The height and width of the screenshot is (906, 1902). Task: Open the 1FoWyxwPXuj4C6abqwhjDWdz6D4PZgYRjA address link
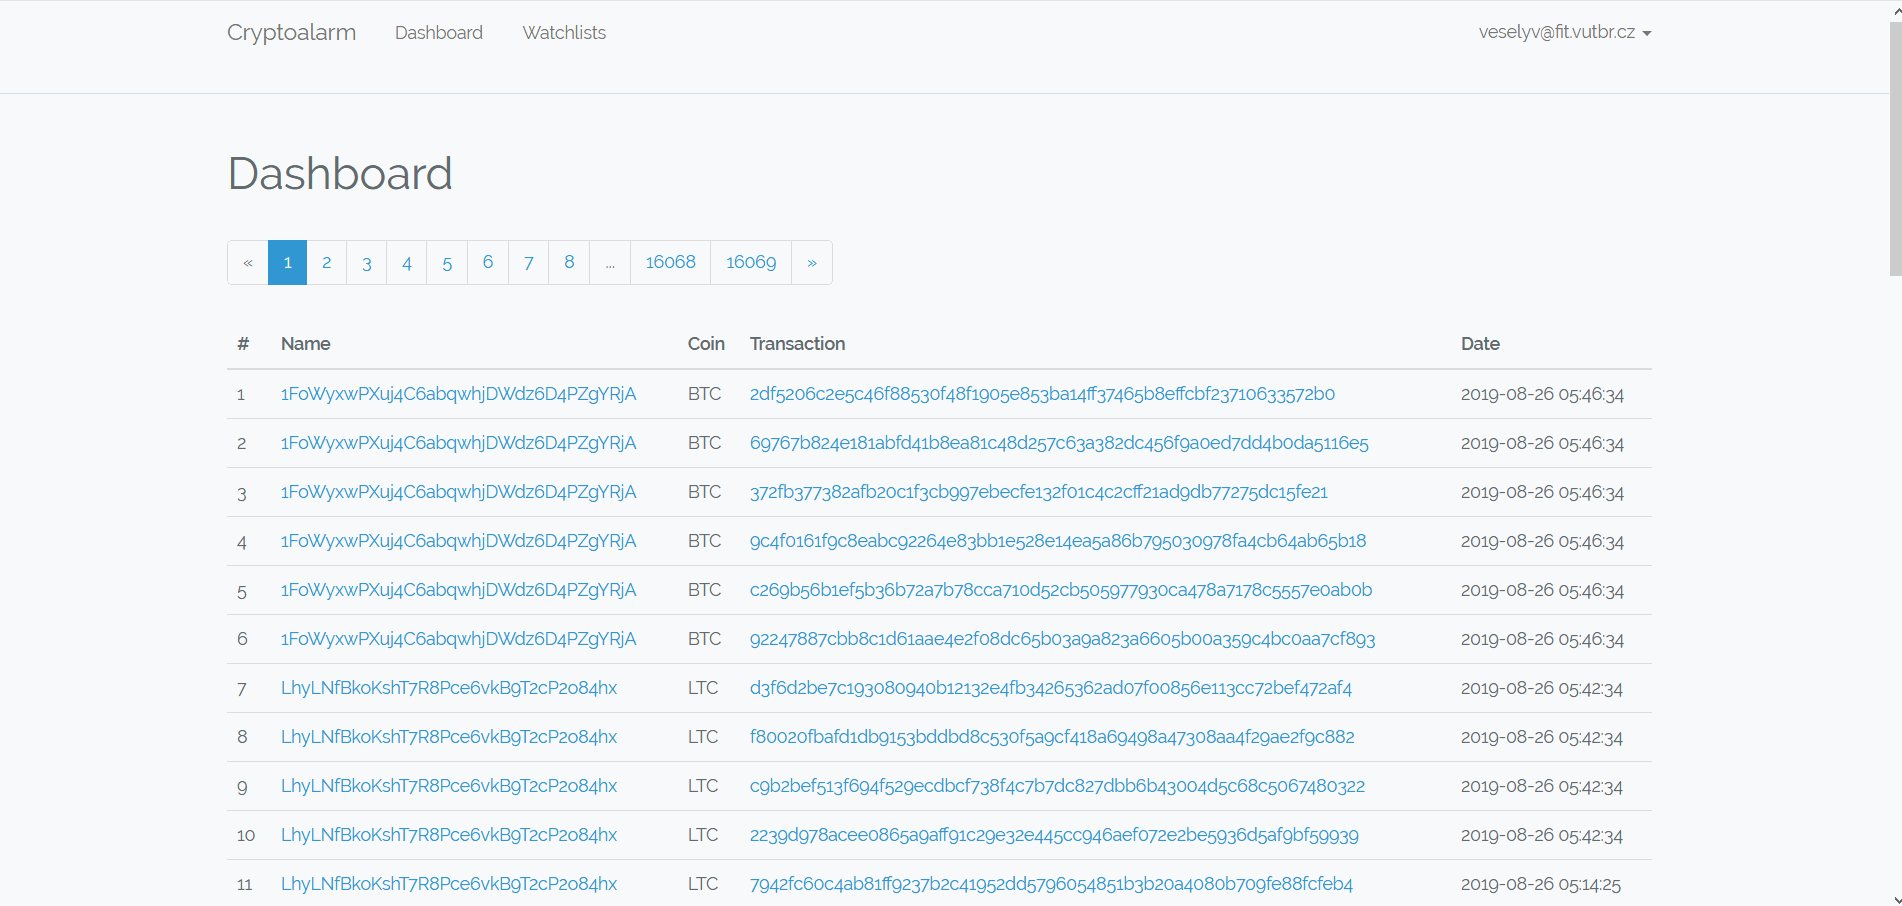(x=458, y=393)
